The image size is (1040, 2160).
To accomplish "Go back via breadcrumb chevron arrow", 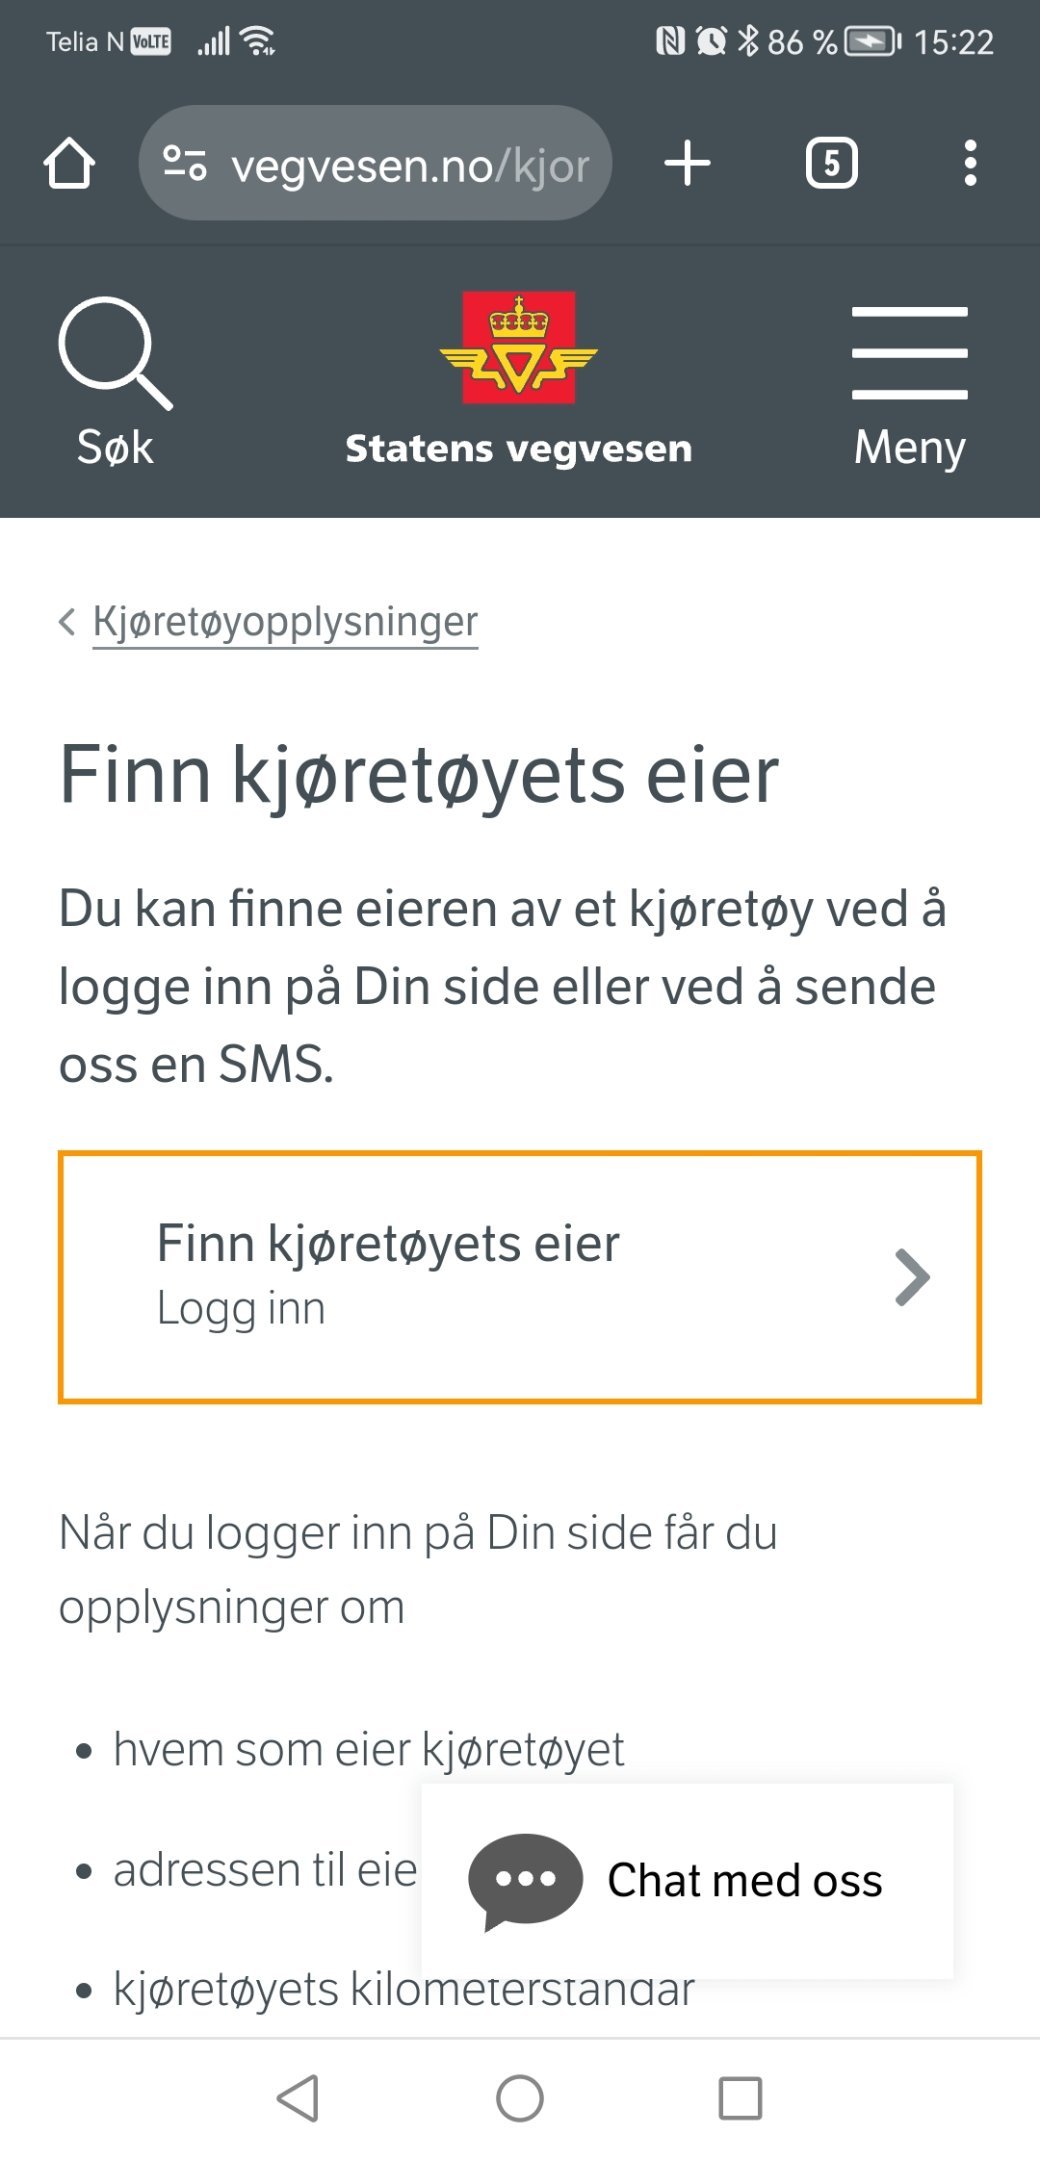I will 67,621.
